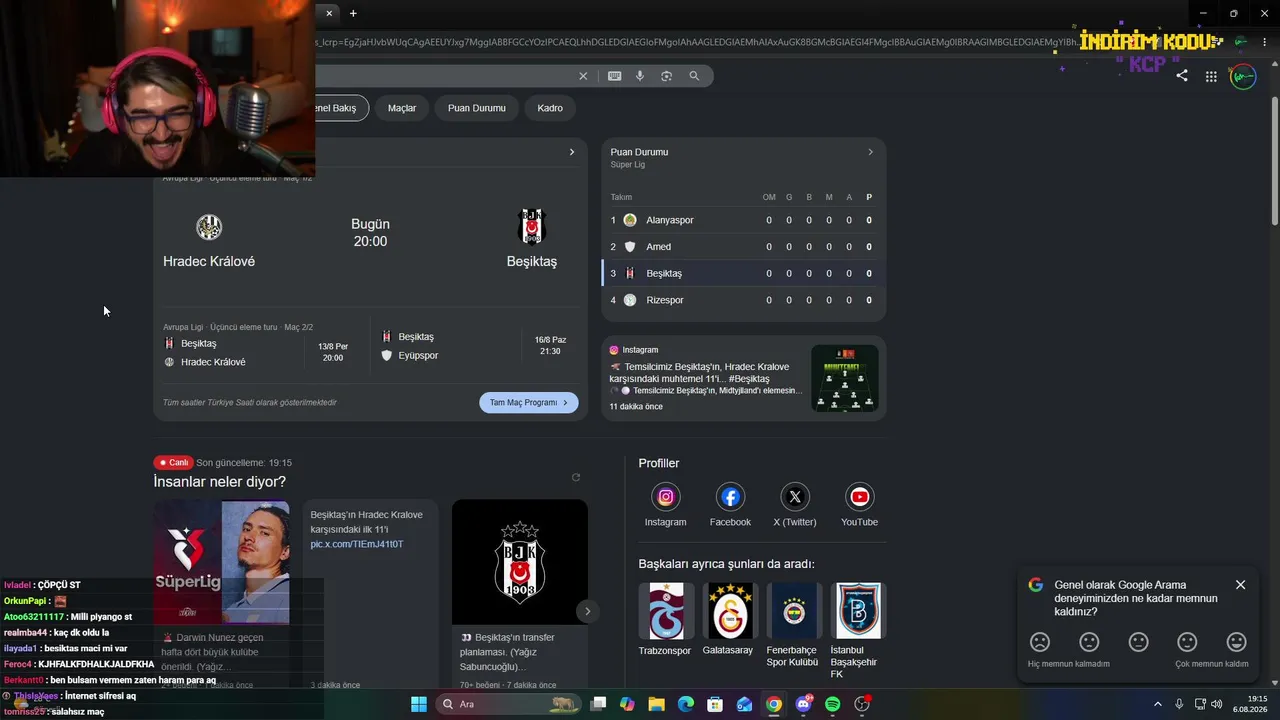The height and width of the screenshot is (720, 1280).
Task: Close the current browser tab
Action: pos(329,13)
